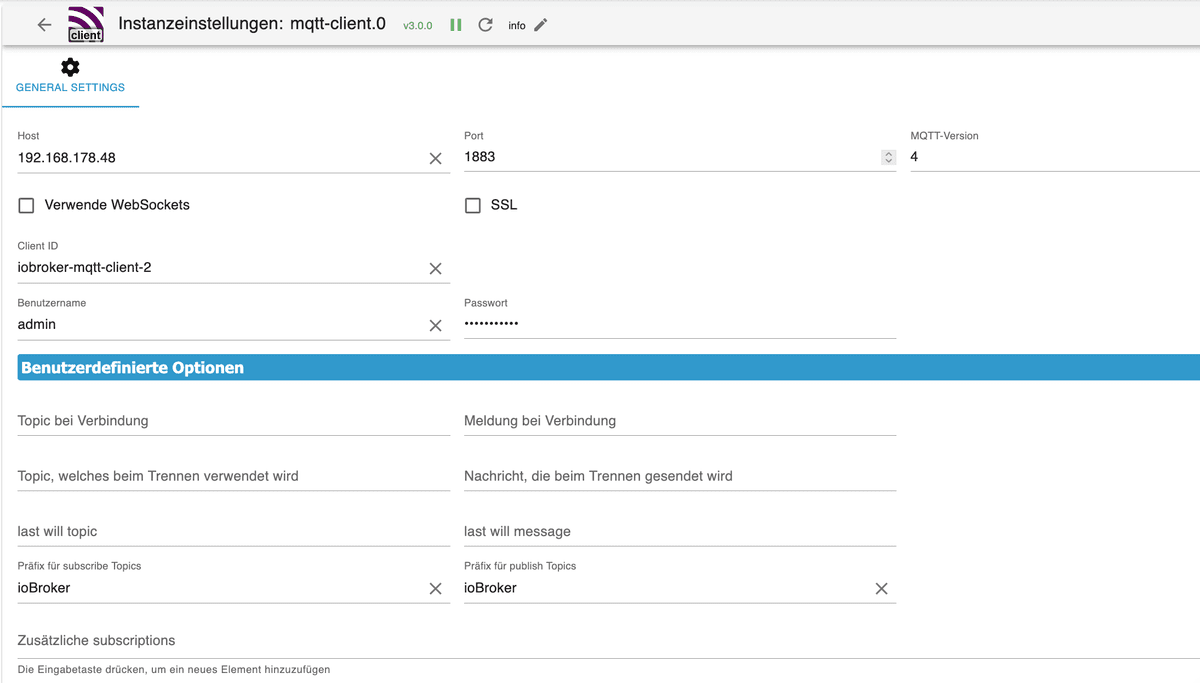
Task: Enable the SSL checkbox
Action: pos(472,205)
